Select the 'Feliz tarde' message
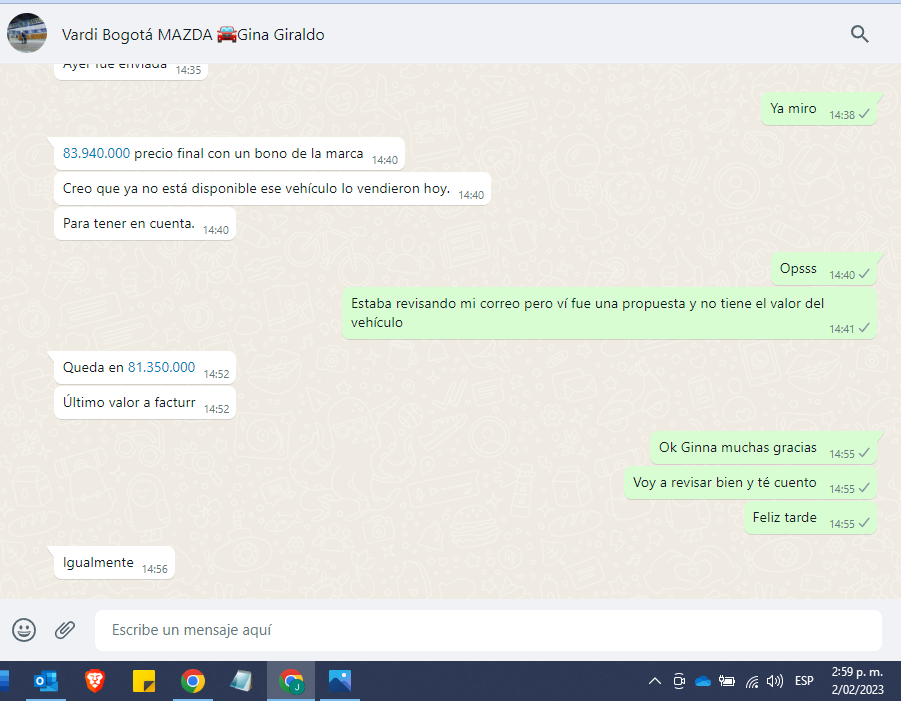The image size is (901, 701). coord(810,518)
